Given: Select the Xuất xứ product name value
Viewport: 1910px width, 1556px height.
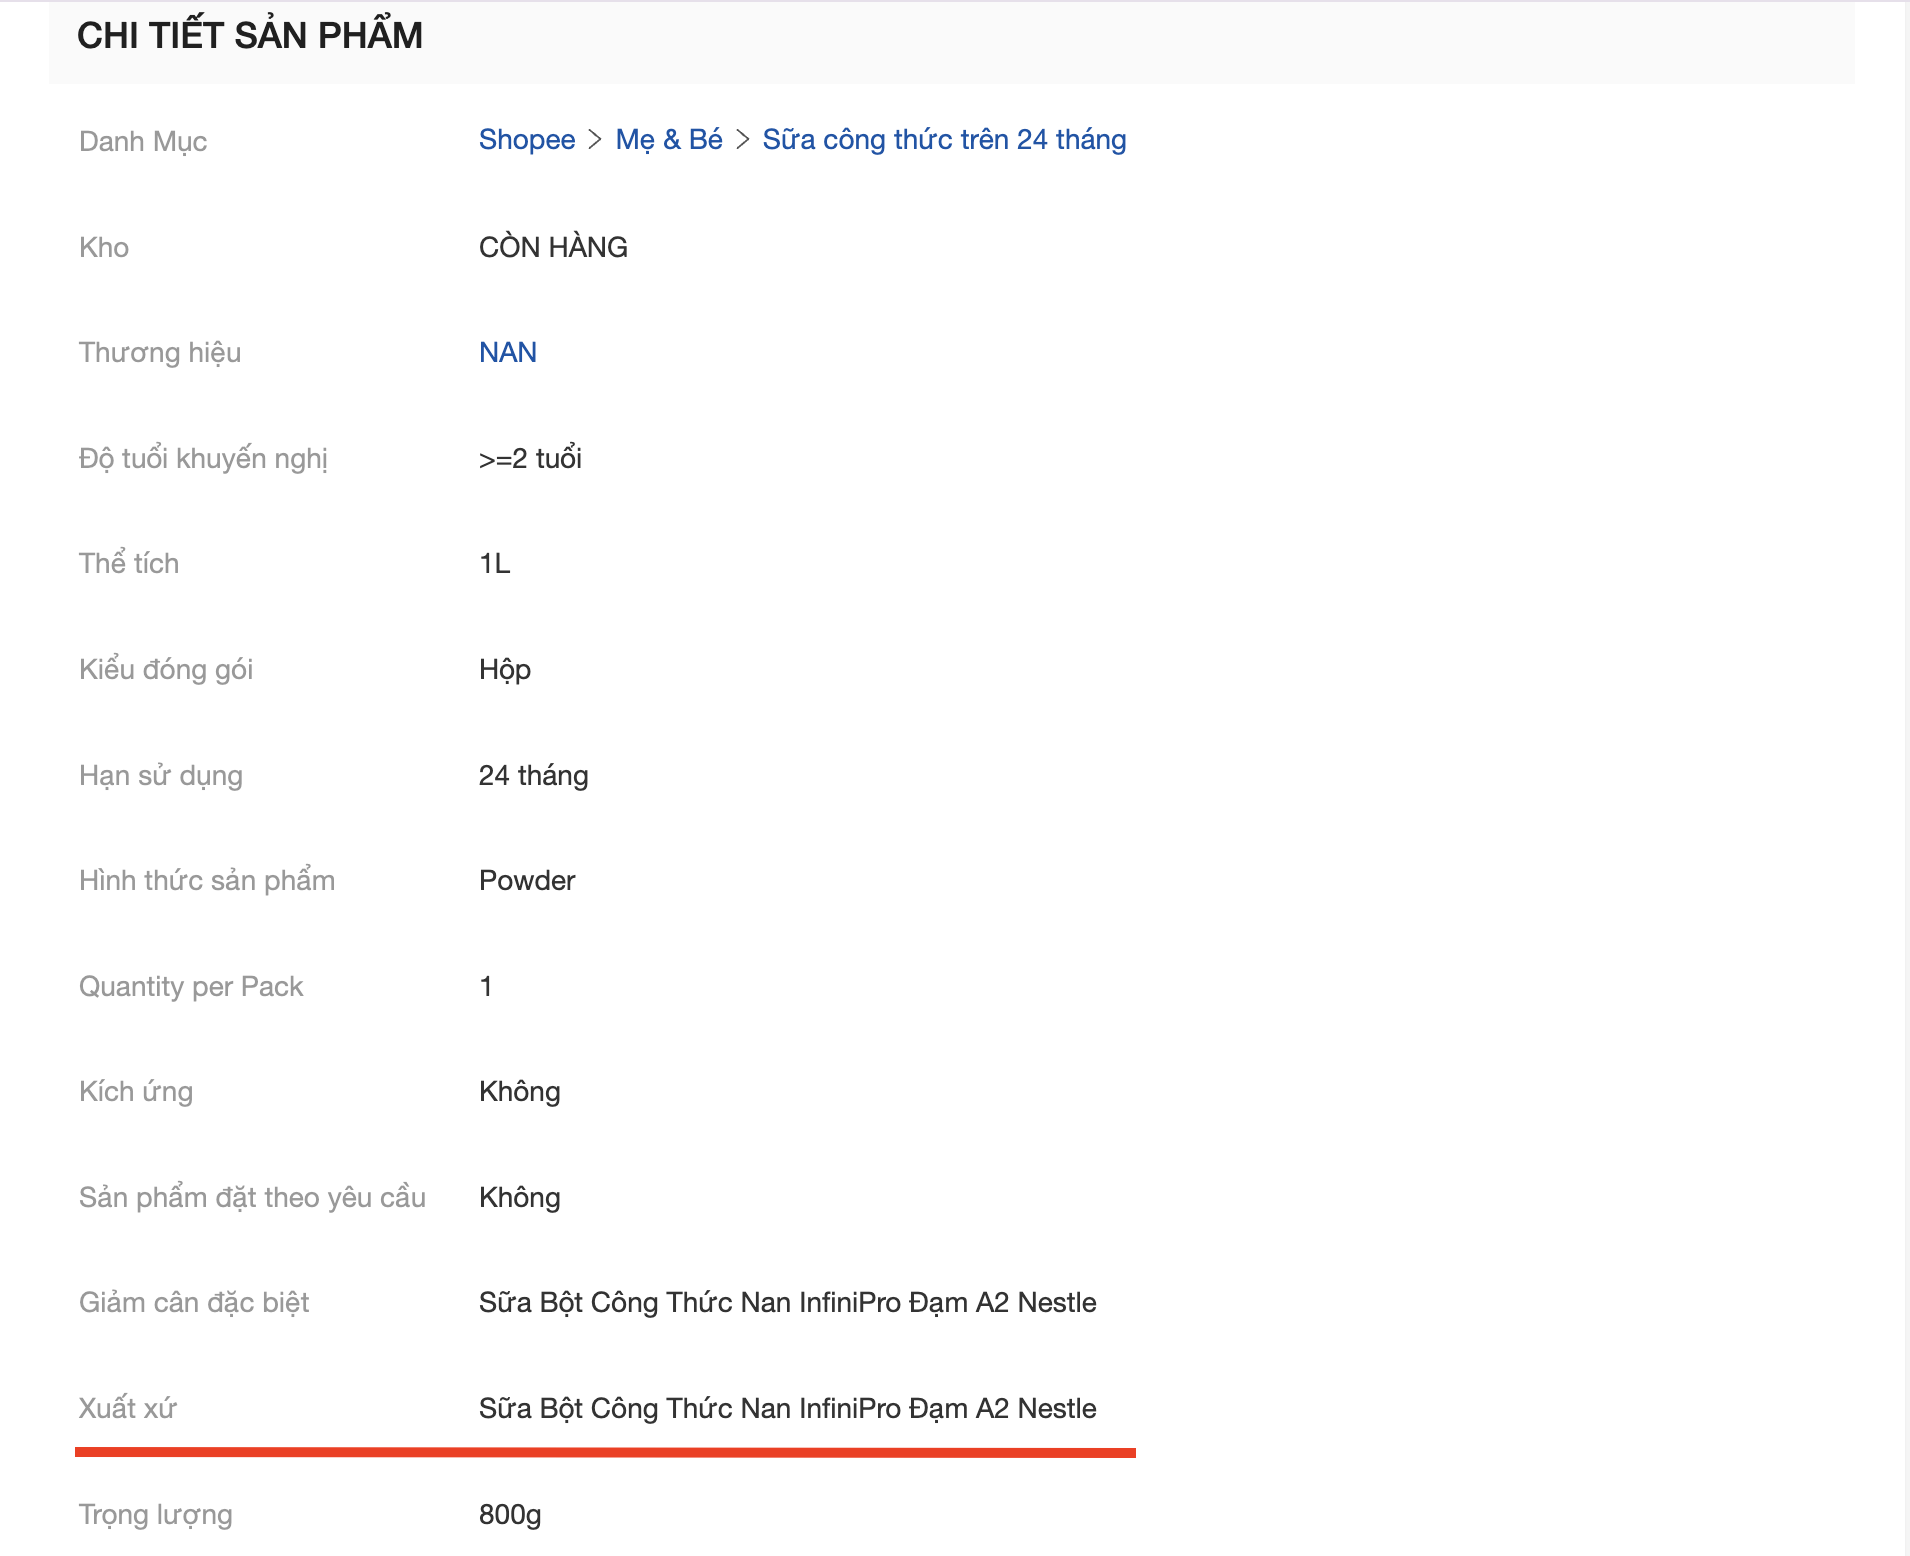Looking at the screenshot, I should (x=788, y=1408).
